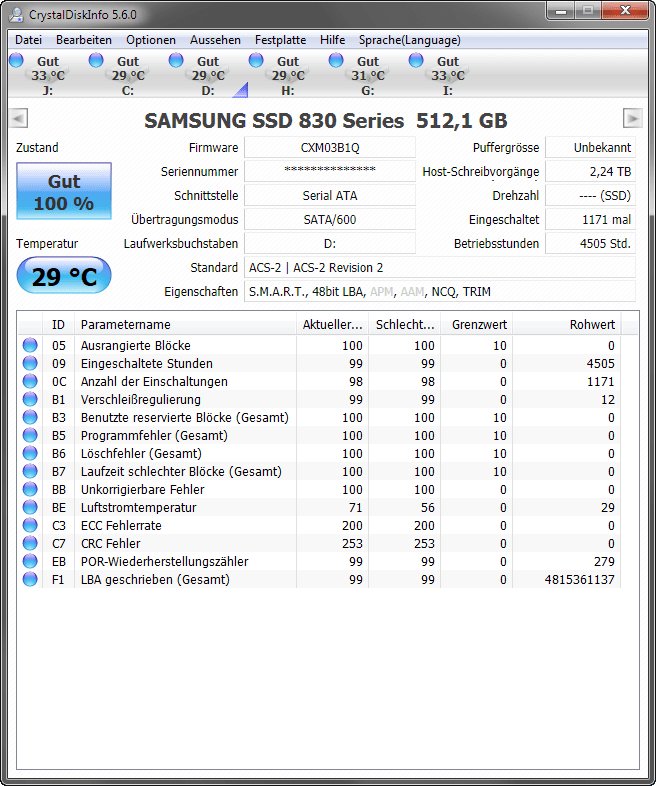This screenshot has width=656, height=786.
Task: Click the Grenzwert column header
Action: [x=477, y=324]
